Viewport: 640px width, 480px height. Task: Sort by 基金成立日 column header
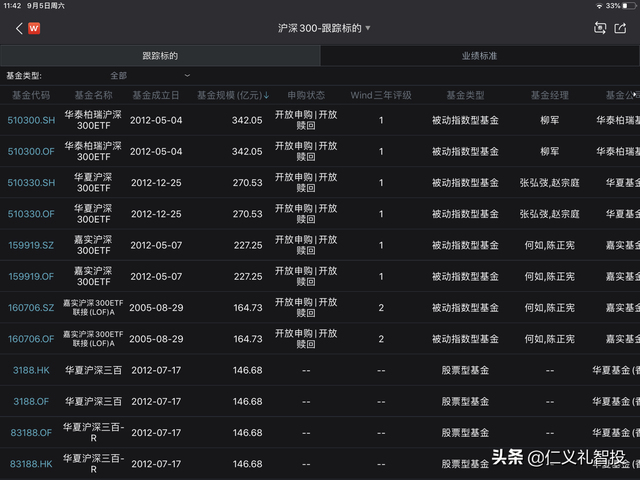click(156, 95)
